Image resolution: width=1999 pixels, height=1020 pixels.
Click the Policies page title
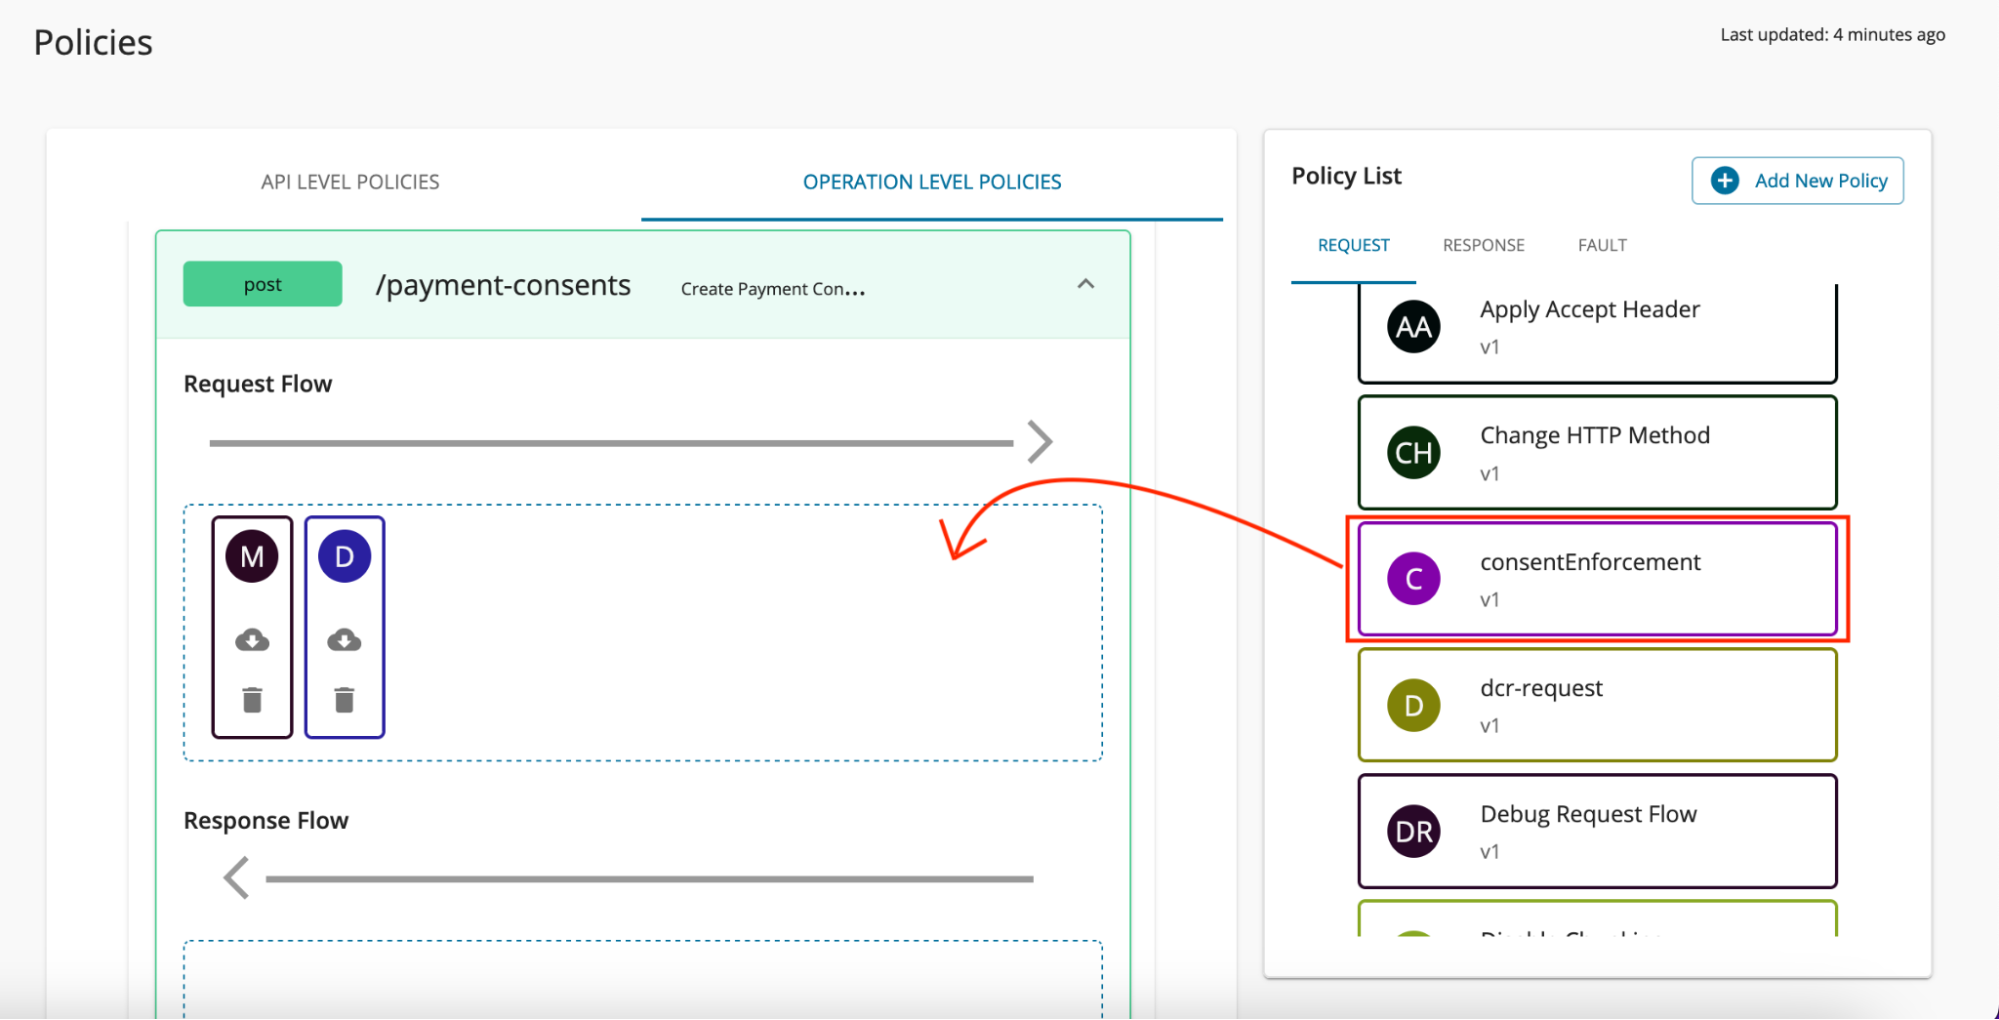point(93,43)
